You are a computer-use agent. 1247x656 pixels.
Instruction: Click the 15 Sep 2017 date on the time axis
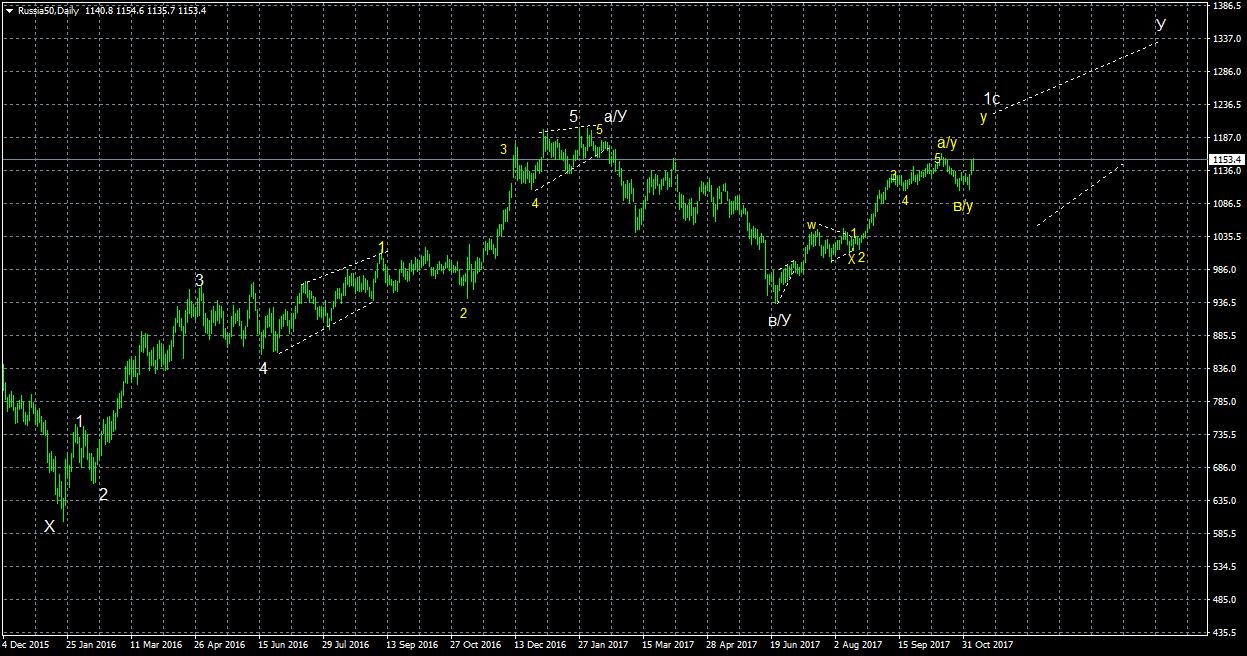pyautogui.click(x=924, y=646)
